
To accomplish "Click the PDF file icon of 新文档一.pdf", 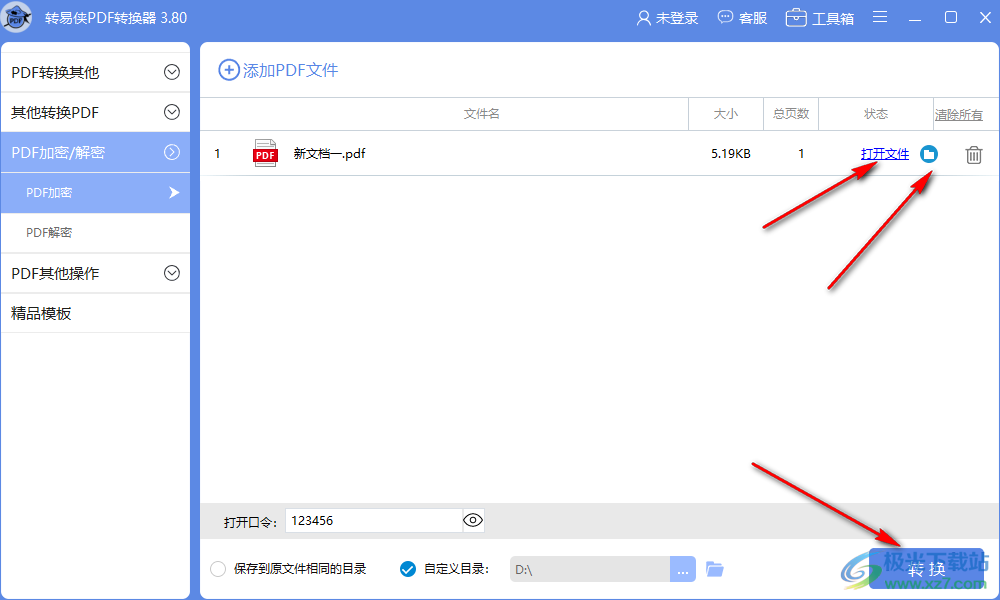I will [265, 153].
